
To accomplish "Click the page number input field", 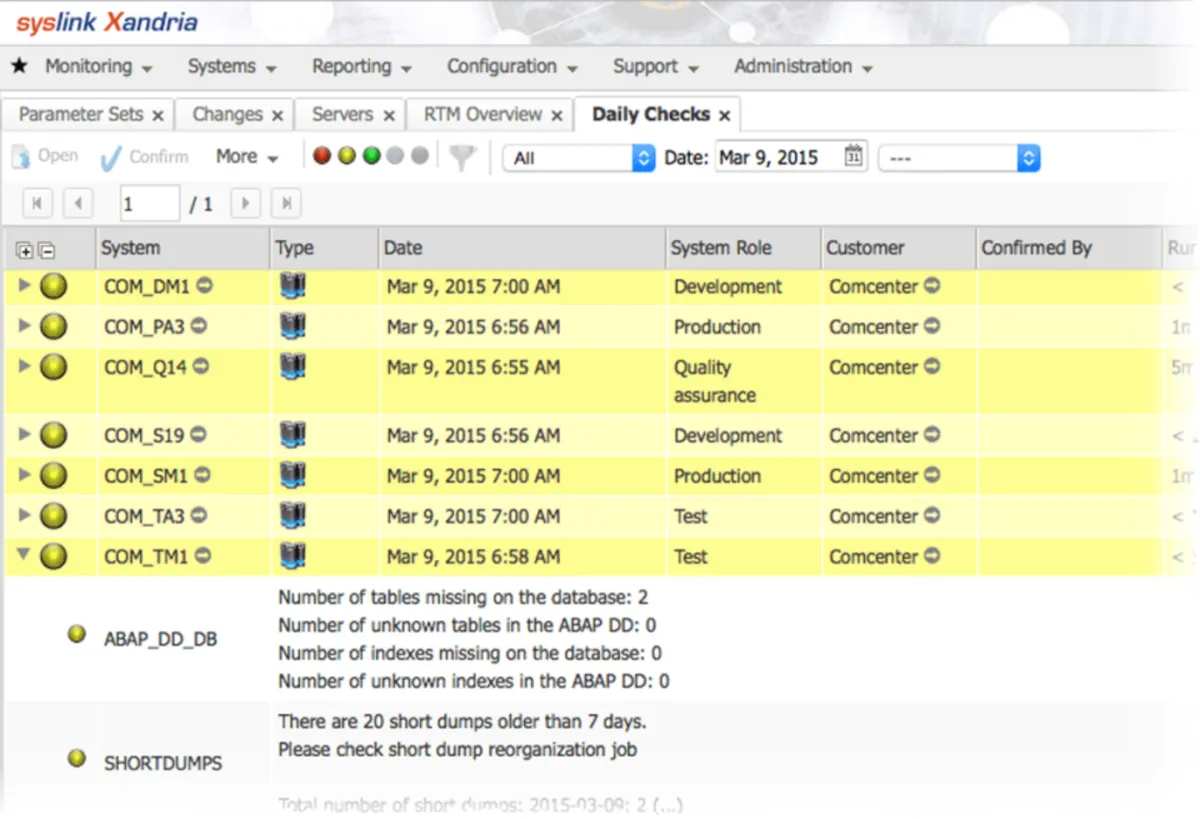I will (149, 204).
